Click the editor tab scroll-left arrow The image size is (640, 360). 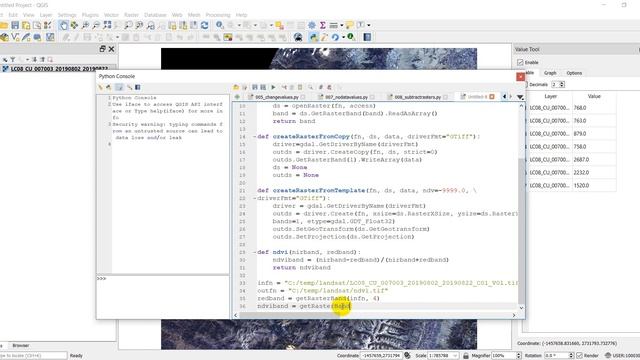(504, 97)
